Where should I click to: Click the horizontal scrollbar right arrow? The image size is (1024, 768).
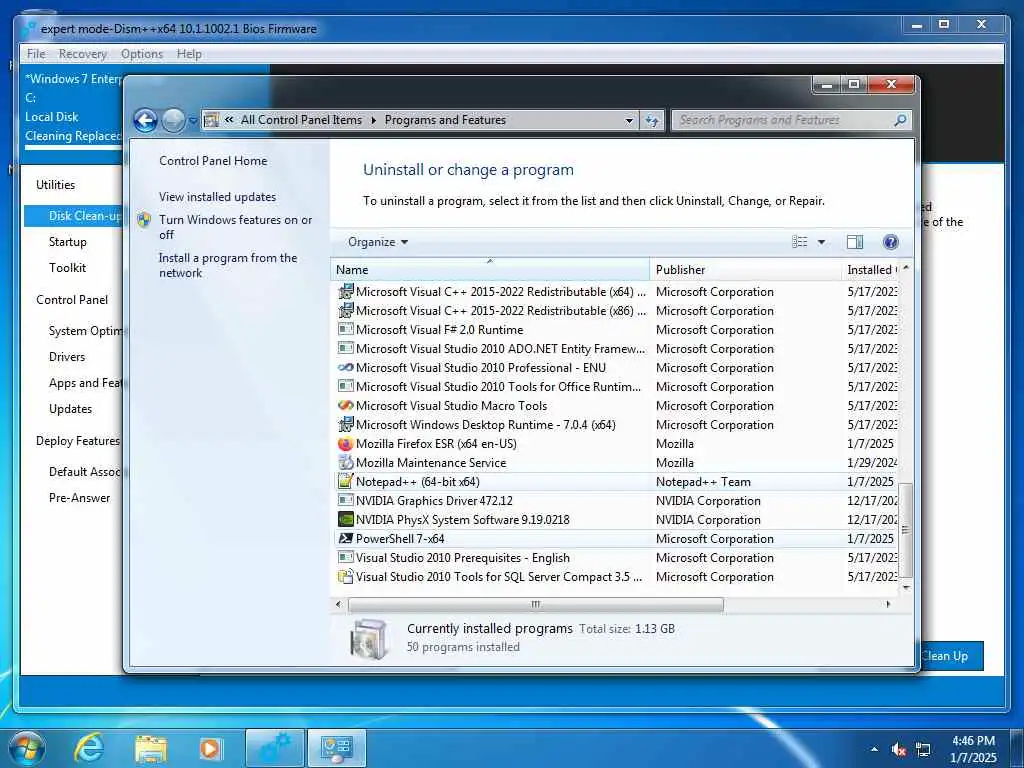coord(888,604)
